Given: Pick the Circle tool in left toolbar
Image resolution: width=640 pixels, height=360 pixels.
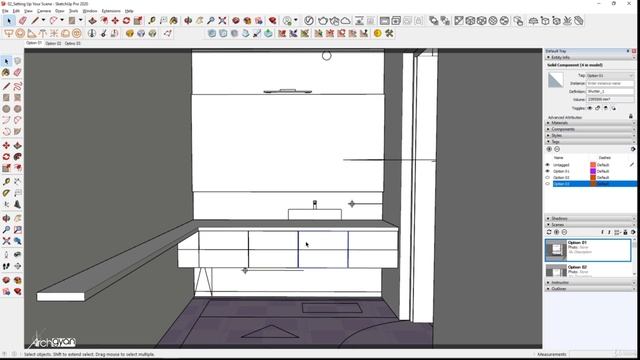Looking at the screenshot, I should [x=6, y=109].
